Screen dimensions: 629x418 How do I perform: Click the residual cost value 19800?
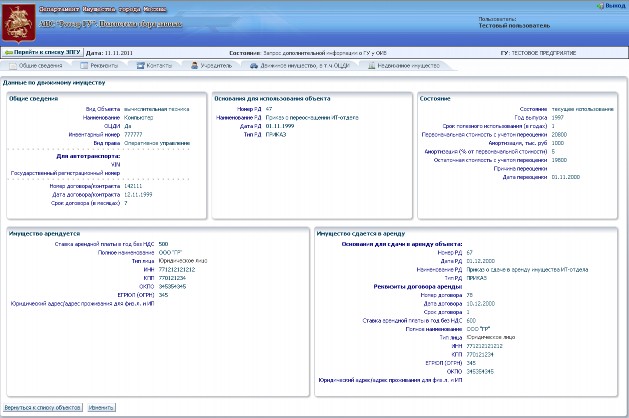coord(559,160)
